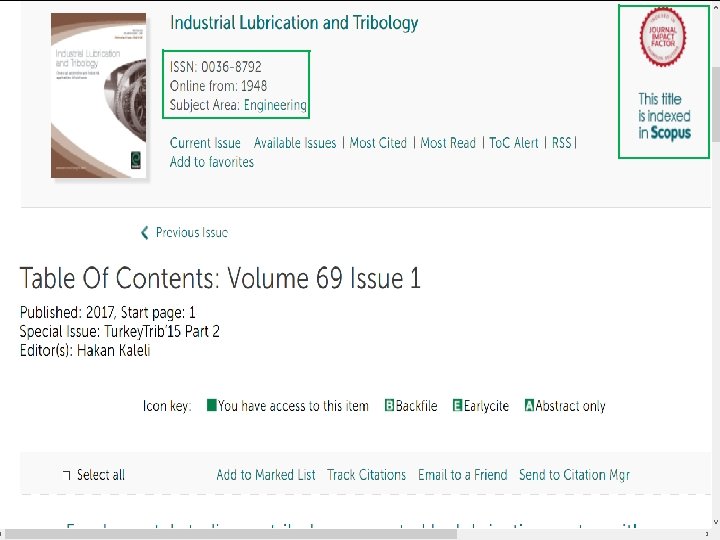
Task: View Most Read articles
Action: (448, 143)
